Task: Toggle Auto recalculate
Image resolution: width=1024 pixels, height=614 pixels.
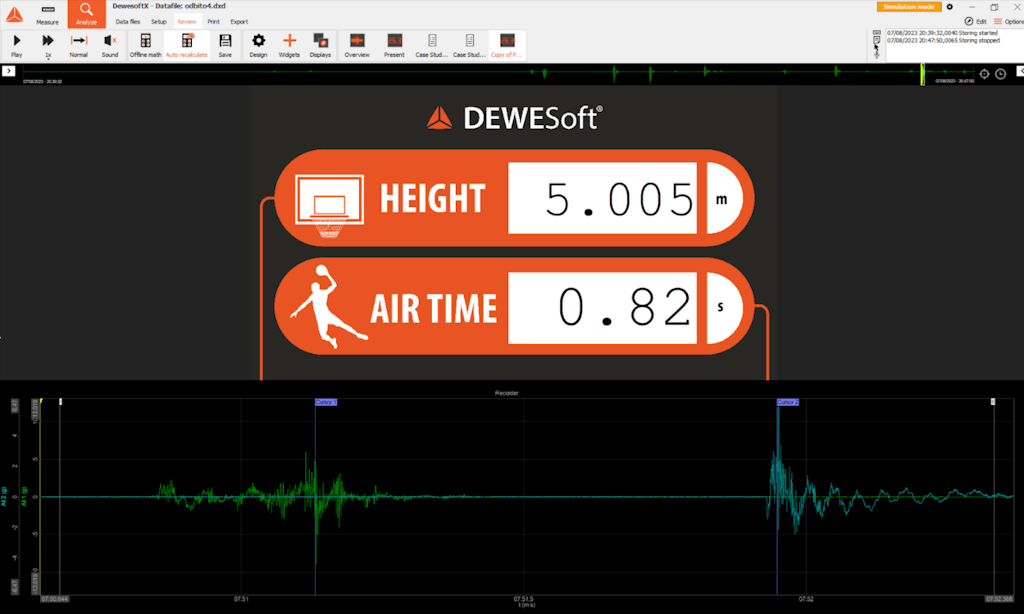Action: pos(187,46)
